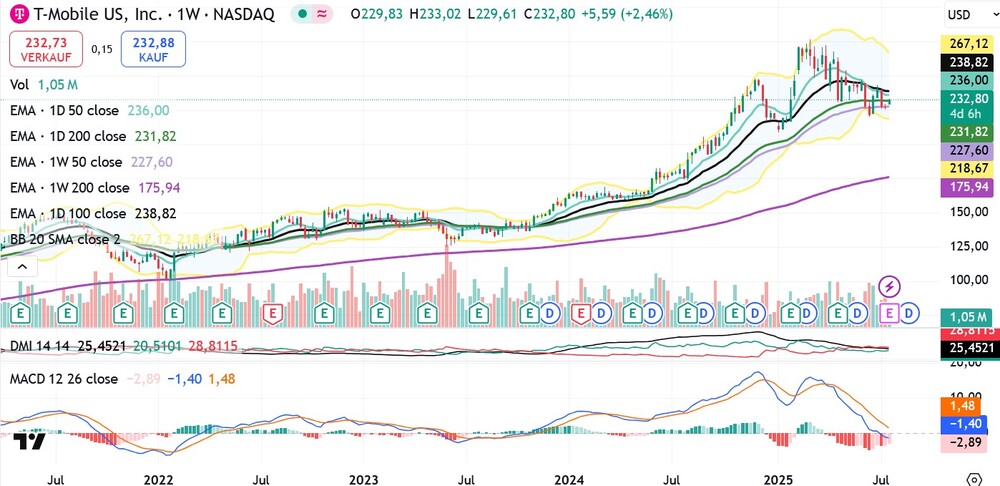Click the yellow 267,12 price axis label
The height and width of the screenshot is (486, 1000).
pos(969,44)
